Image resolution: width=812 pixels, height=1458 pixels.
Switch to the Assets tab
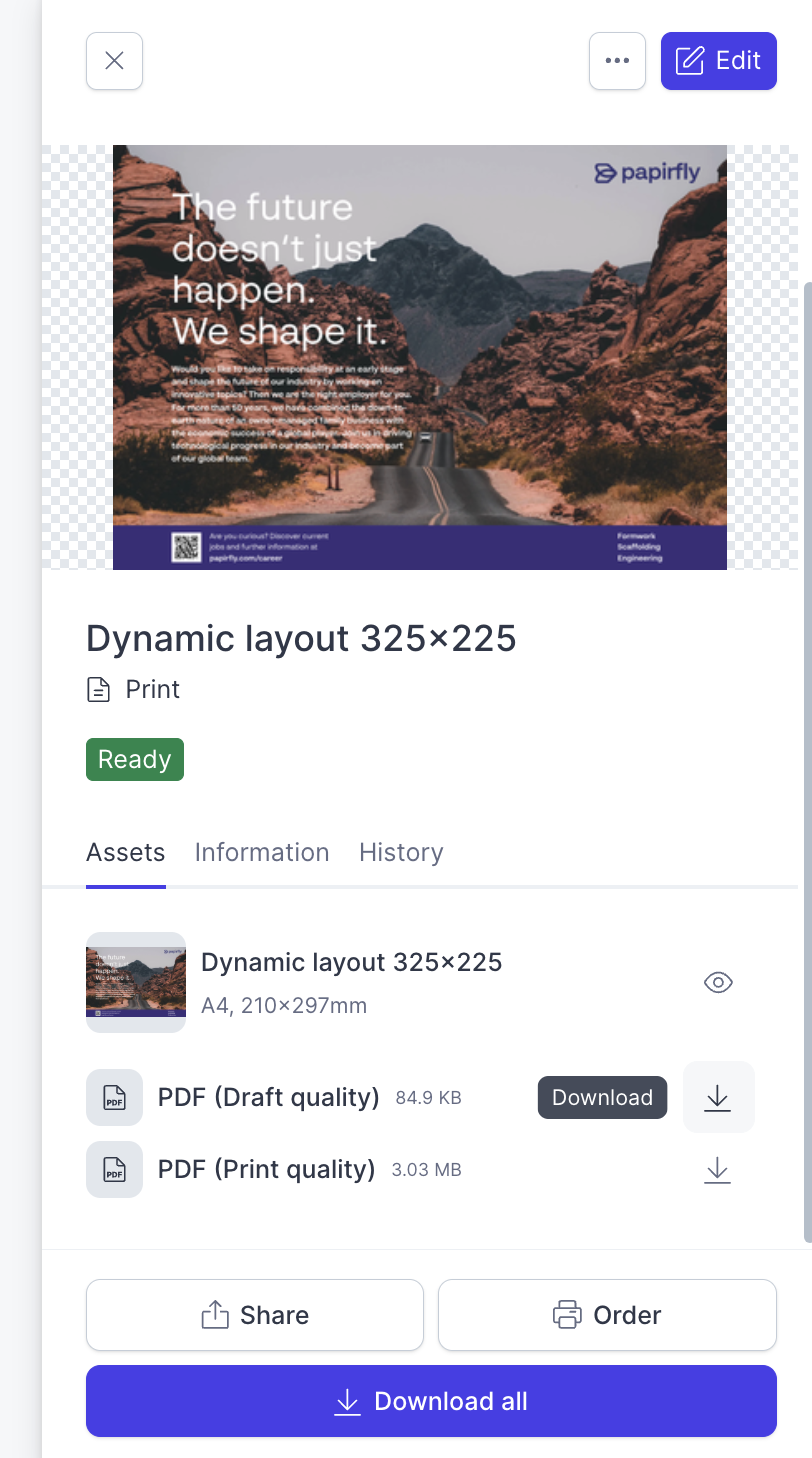pos(126,852)
